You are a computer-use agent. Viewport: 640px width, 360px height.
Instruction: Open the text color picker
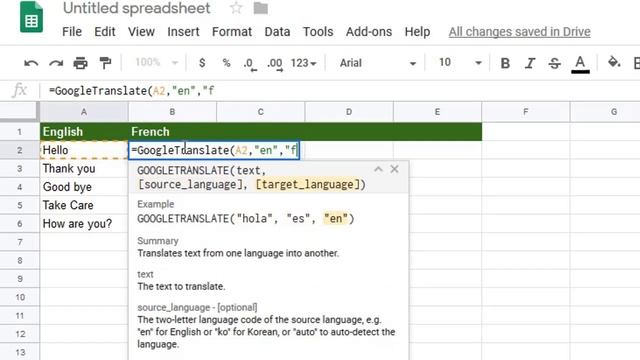click(x=580, y=64)
